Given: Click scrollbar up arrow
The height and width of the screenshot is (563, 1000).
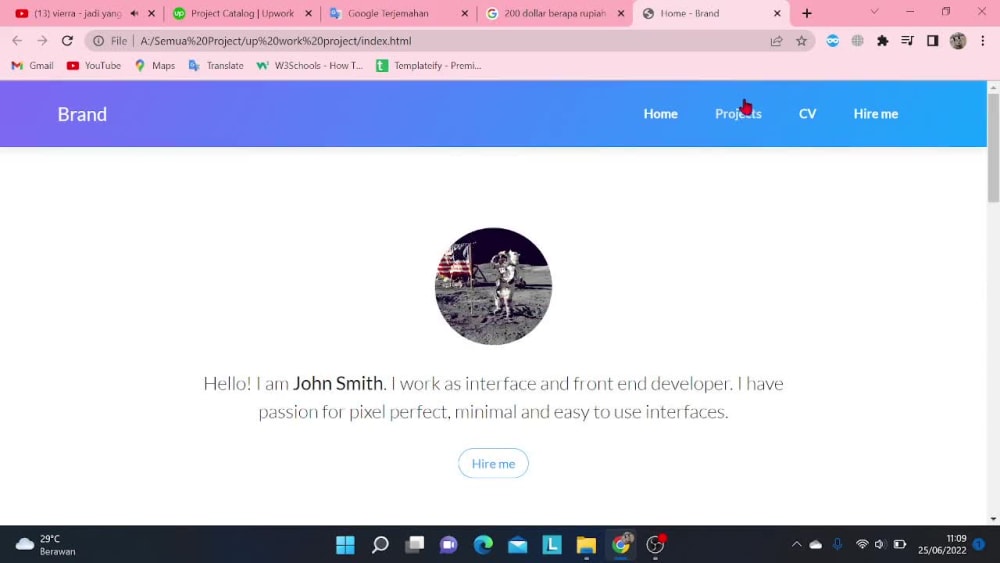Looking at the screenshot, I should coord(993,86).
